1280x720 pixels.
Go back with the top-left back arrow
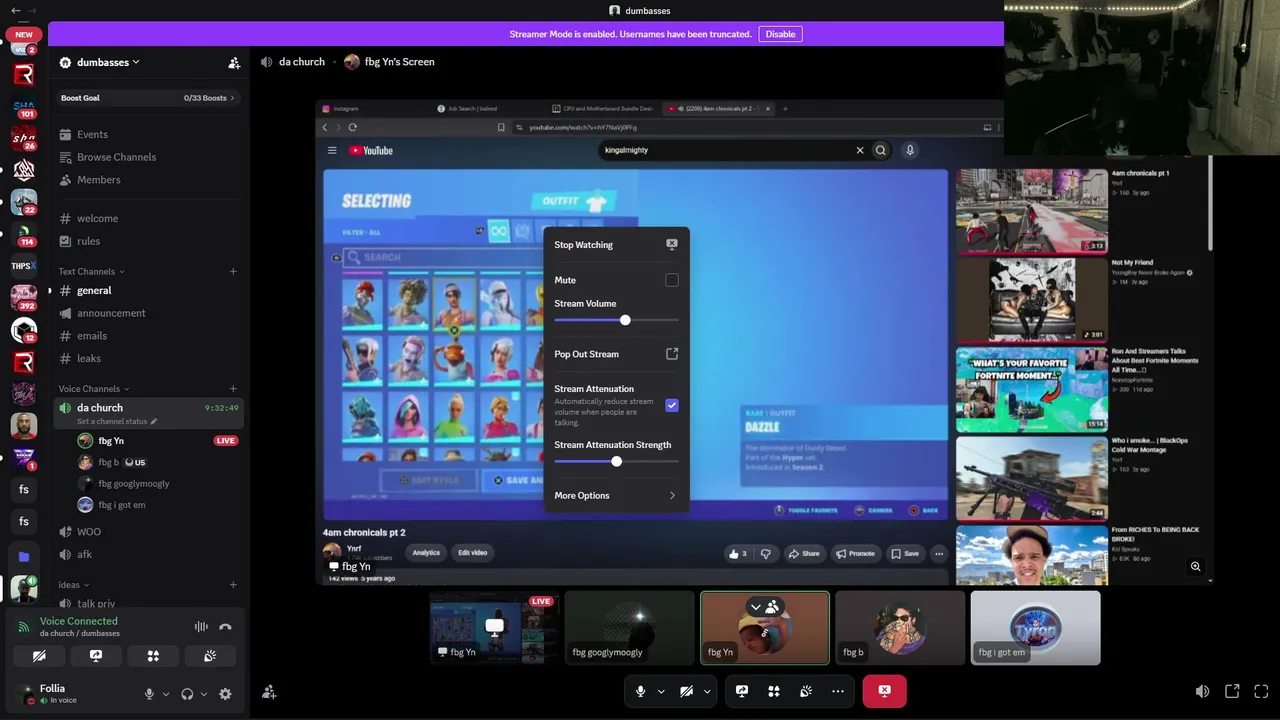pos(15,10)
